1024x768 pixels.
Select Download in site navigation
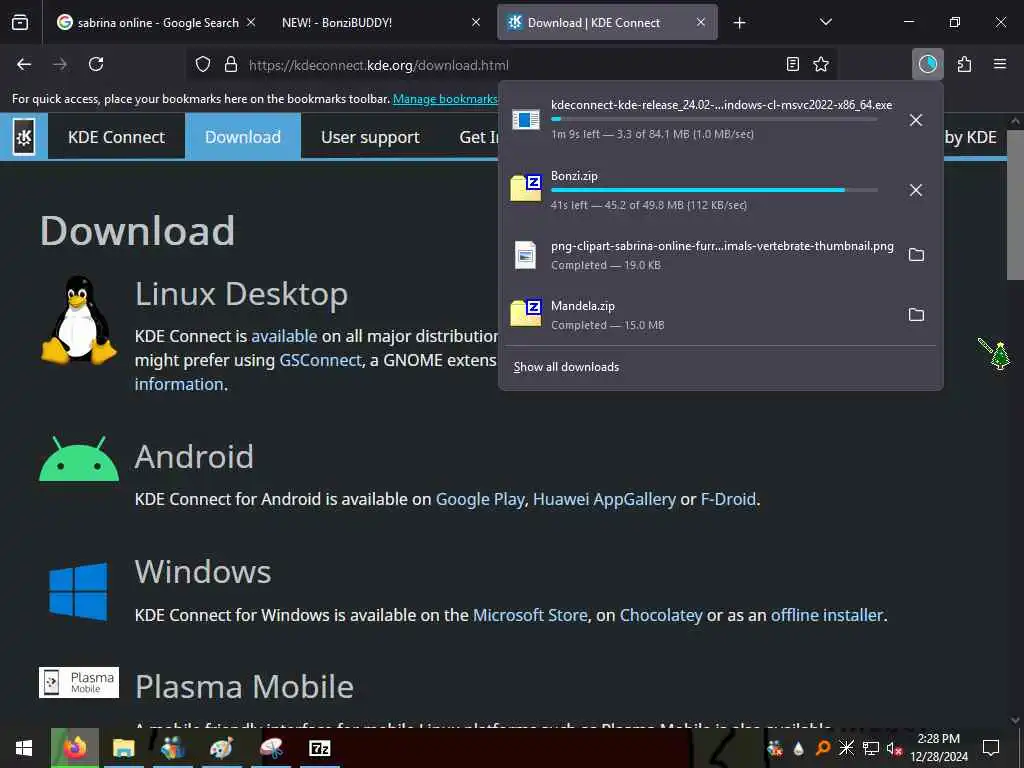[243, 137]
